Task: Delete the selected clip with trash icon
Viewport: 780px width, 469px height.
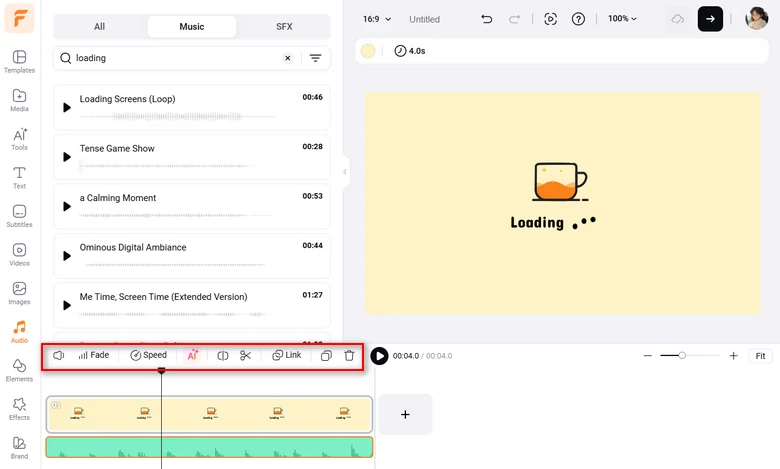Action: tap(349, 356)
